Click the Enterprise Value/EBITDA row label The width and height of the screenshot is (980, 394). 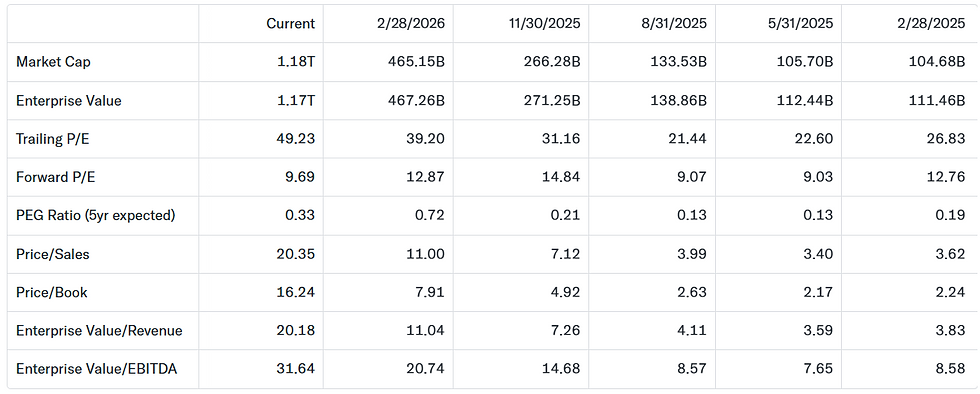pos(97,370)
